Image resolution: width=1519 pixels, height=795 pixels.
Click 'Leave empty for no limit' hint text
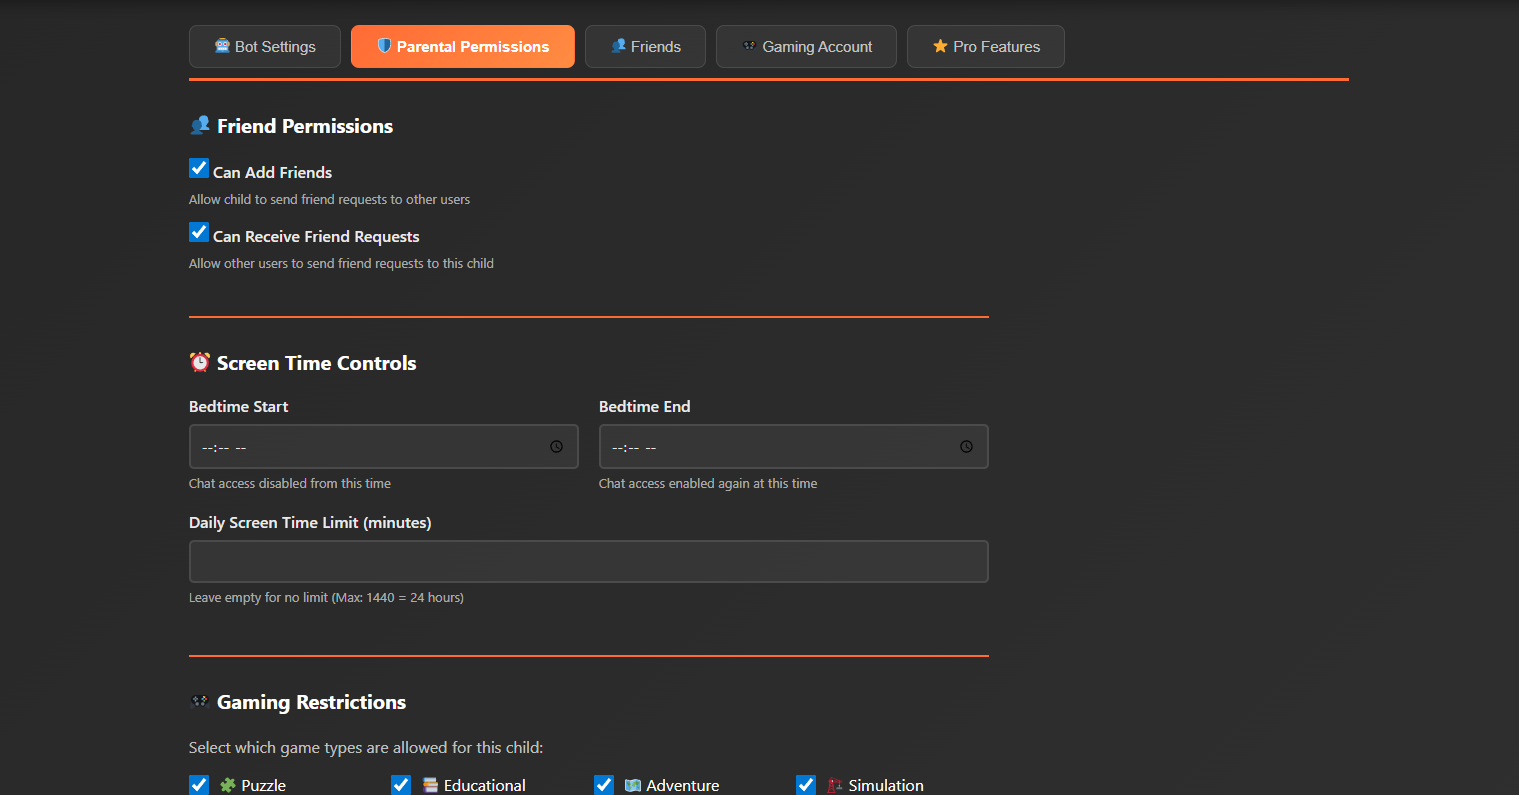(326, 597)
